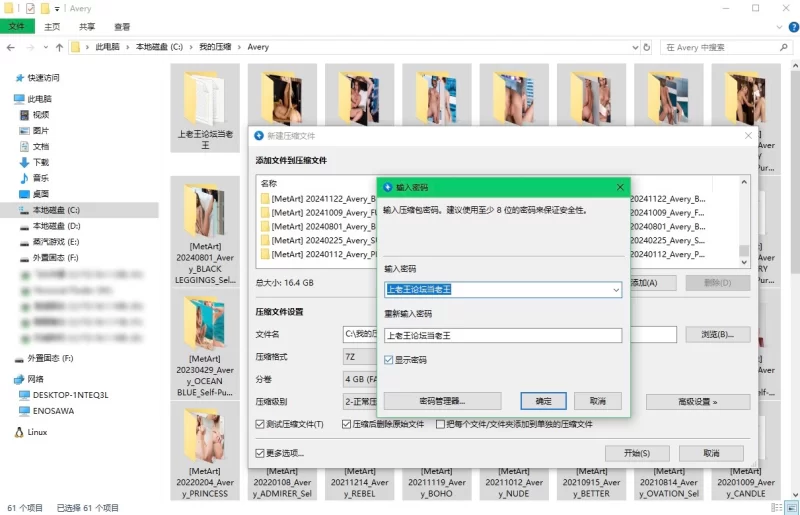Click the Explorer scrollbar down arrow

click(x=795, y=495)
